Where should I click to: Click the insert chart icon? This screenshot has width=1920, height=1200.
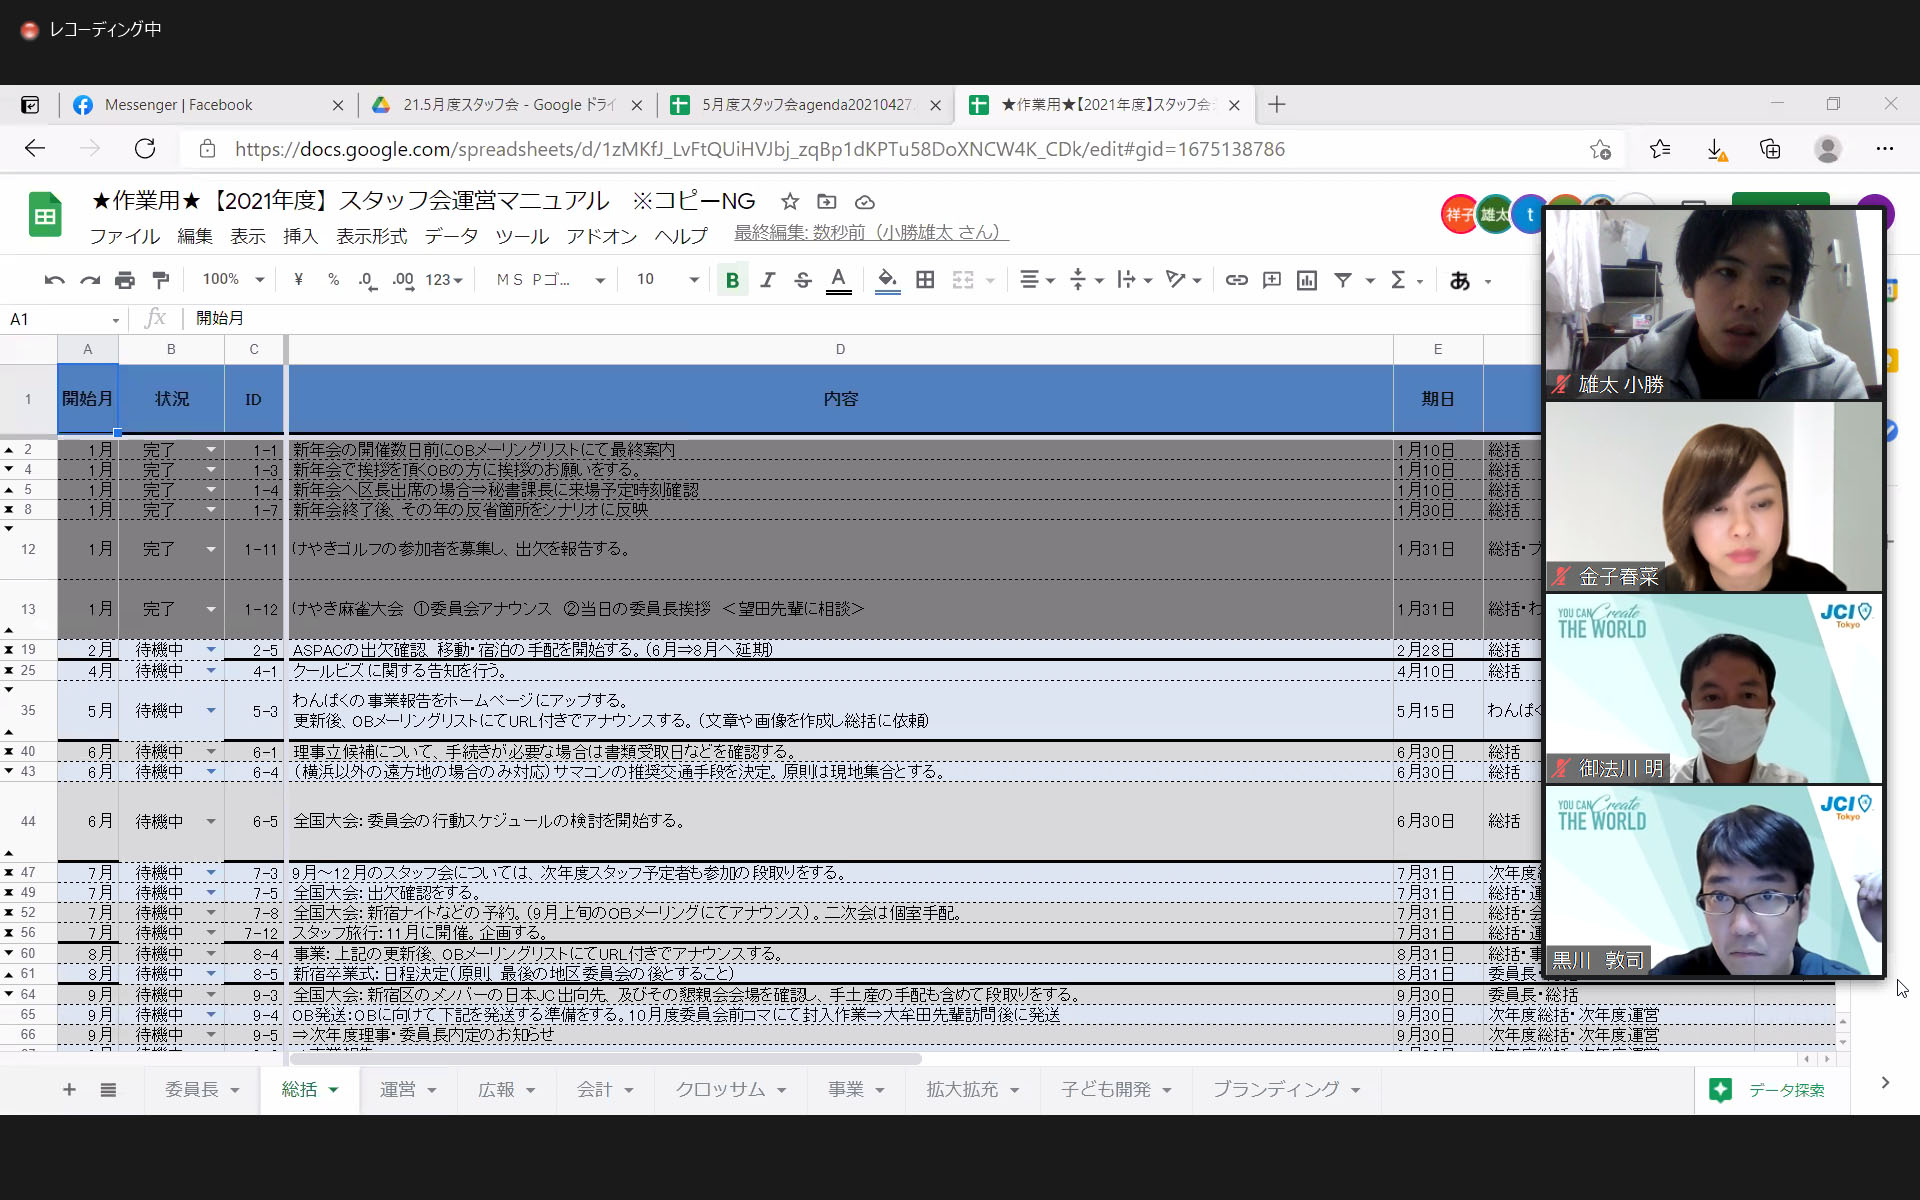pyautogui.click(x=1306, y=280)
